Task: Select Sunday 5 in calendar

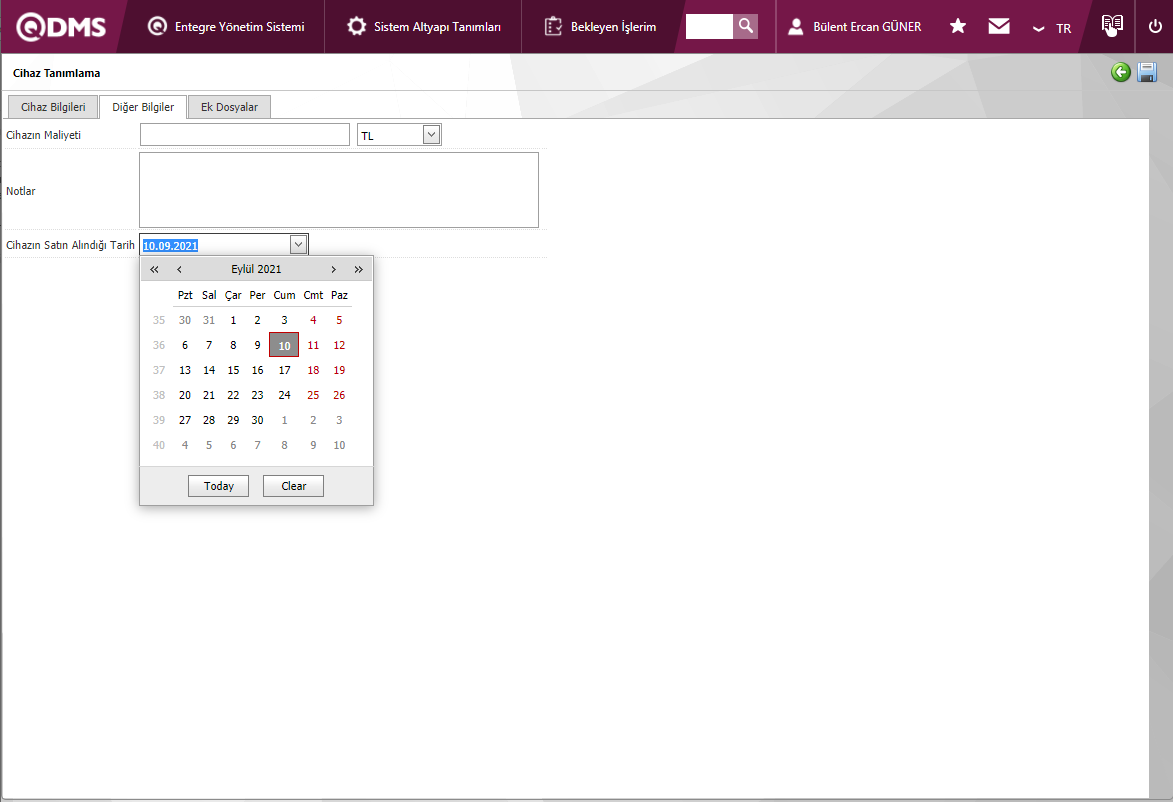Action: click(339, 320)
